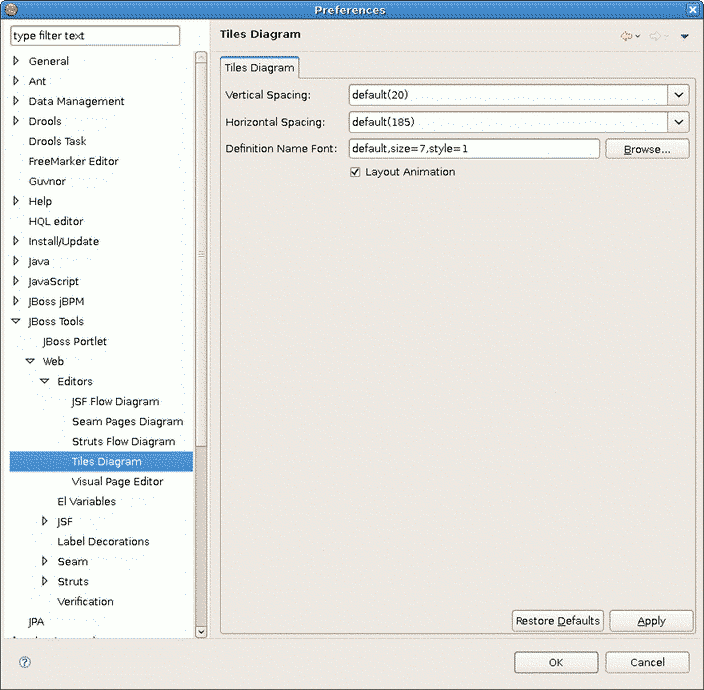This screenshot has width=704, height=690.
Task: Click the type filter text field
Action: coord(95,36)
